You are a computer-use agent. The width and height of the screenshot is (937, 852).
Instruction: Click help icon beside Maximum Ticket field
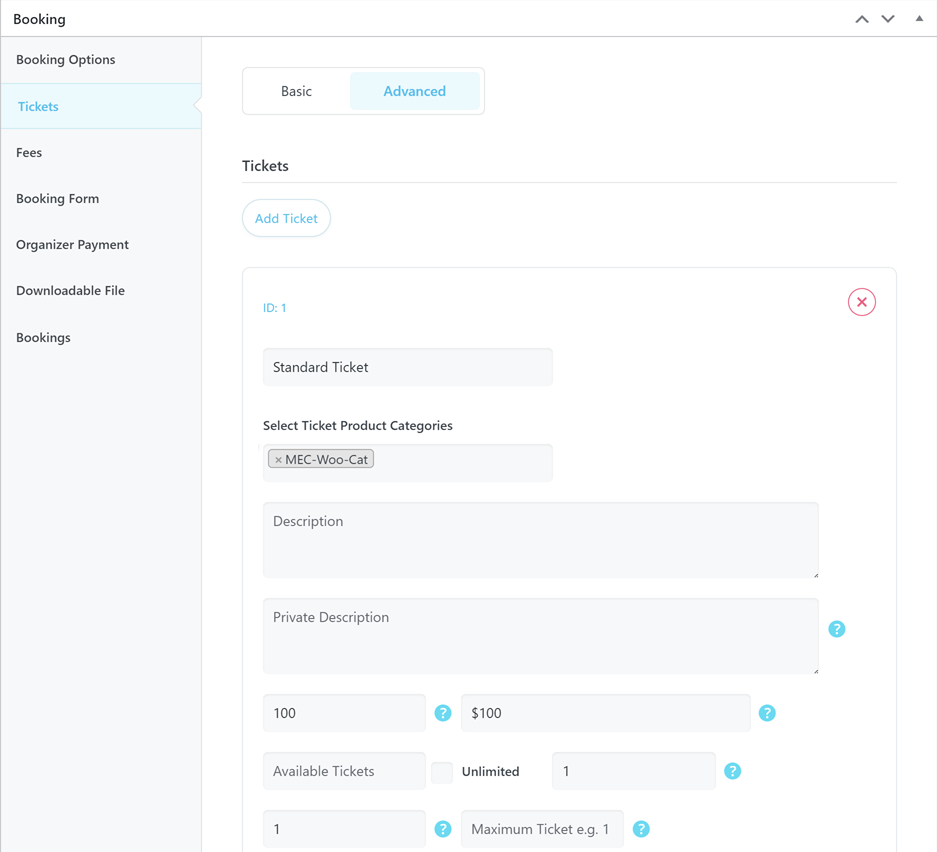click(x=641, y=829)
